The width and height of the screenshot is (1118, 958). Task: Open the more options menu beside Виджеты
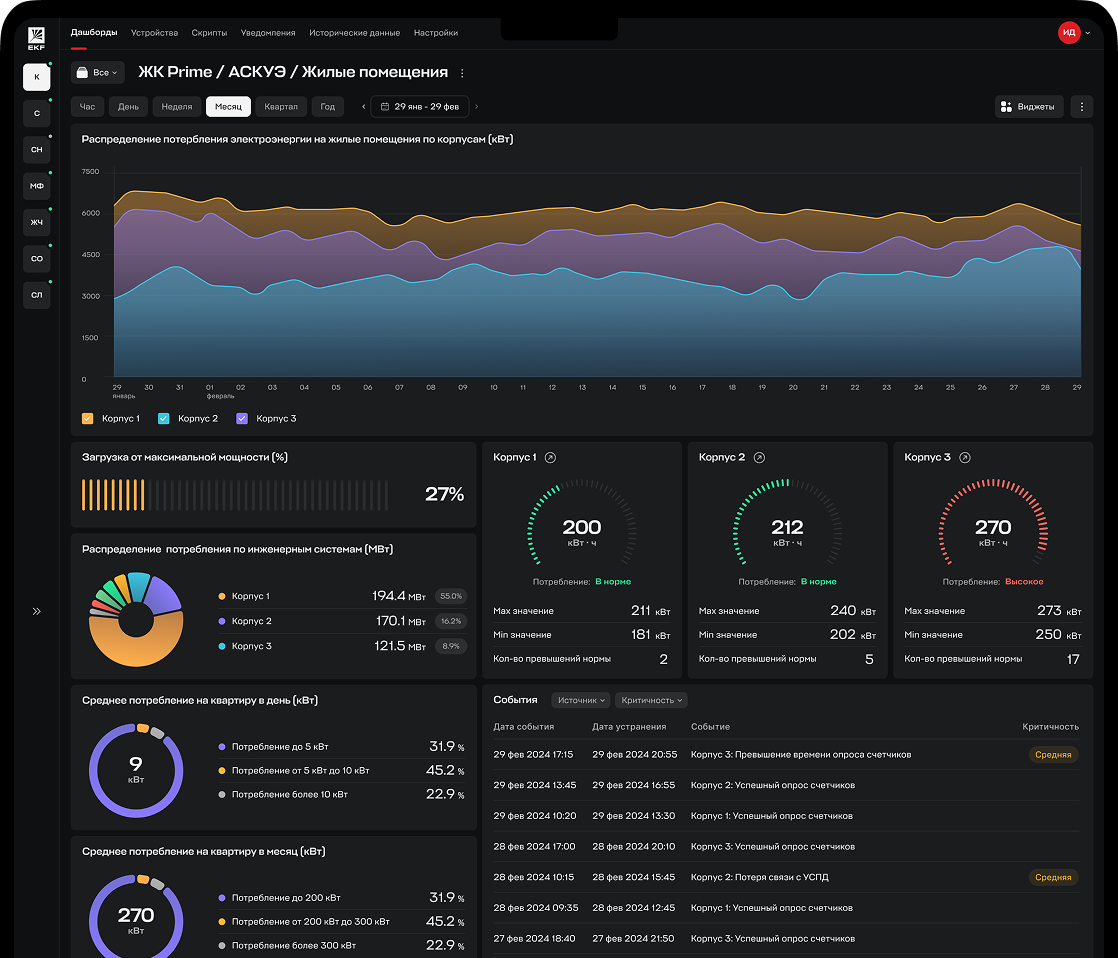click(1080, 106)
